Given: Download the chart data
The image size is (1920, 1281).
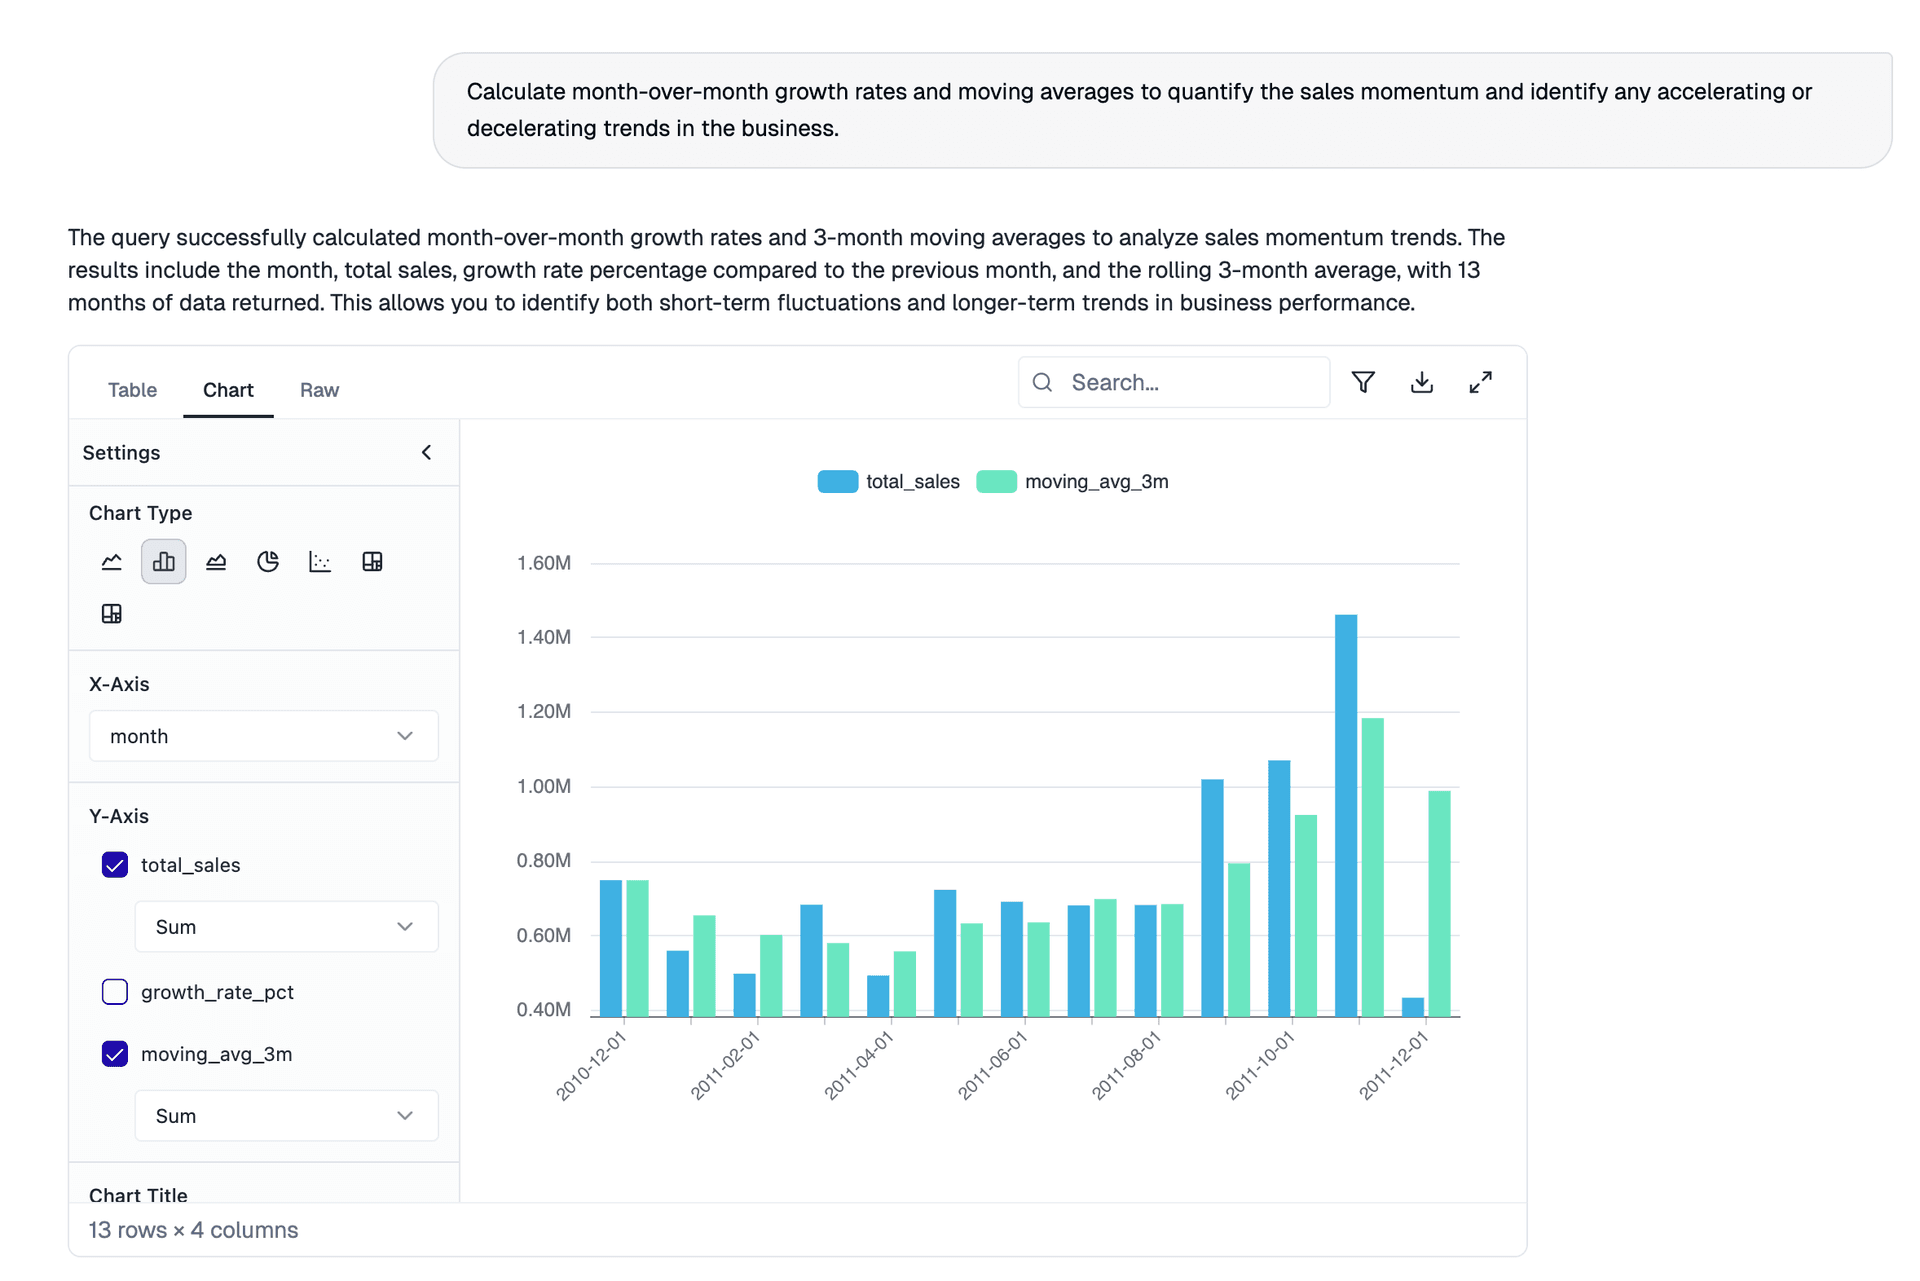Looking at the screenshot, I should [x=1422, y=382].
